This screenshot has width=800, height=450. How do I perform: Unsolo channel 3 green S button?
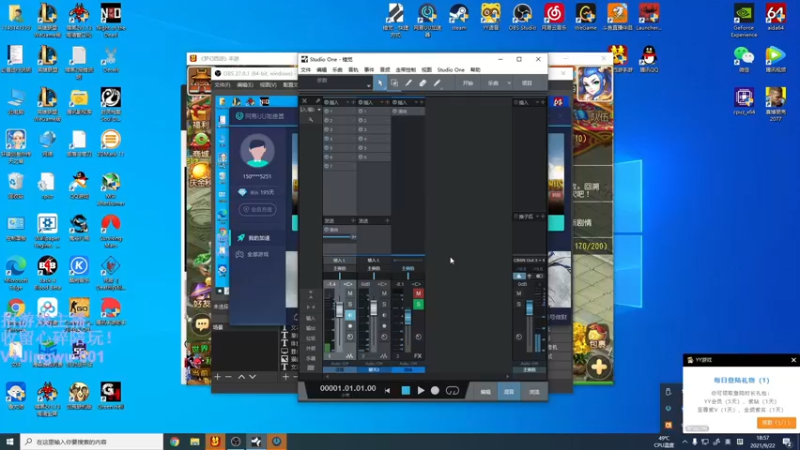pos(418,305)
